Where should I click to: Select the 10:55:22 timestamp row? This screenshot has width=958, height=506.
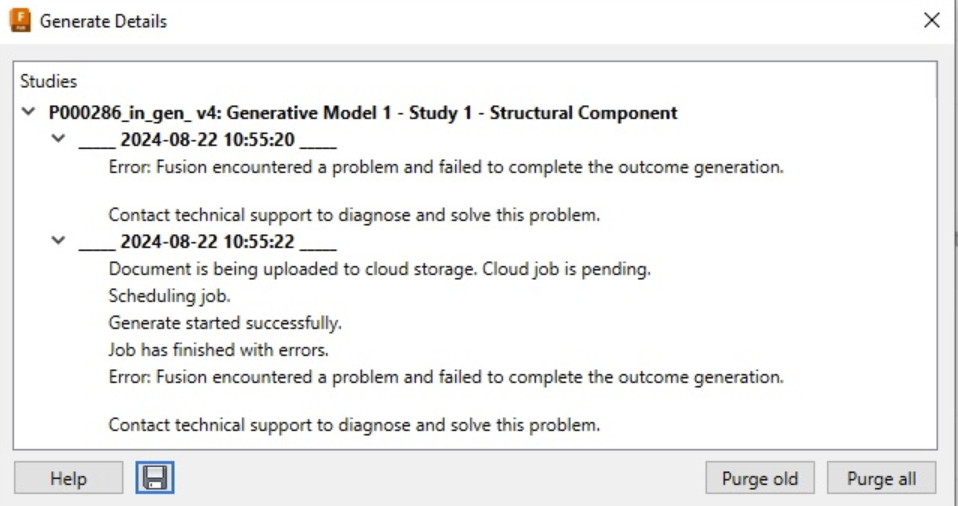coord(208,243)
